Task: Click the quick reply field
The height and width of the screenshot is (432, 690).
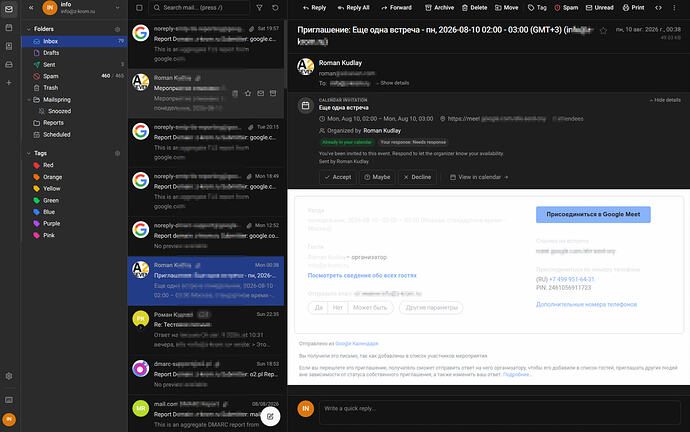Action: (x=500, y=412)
